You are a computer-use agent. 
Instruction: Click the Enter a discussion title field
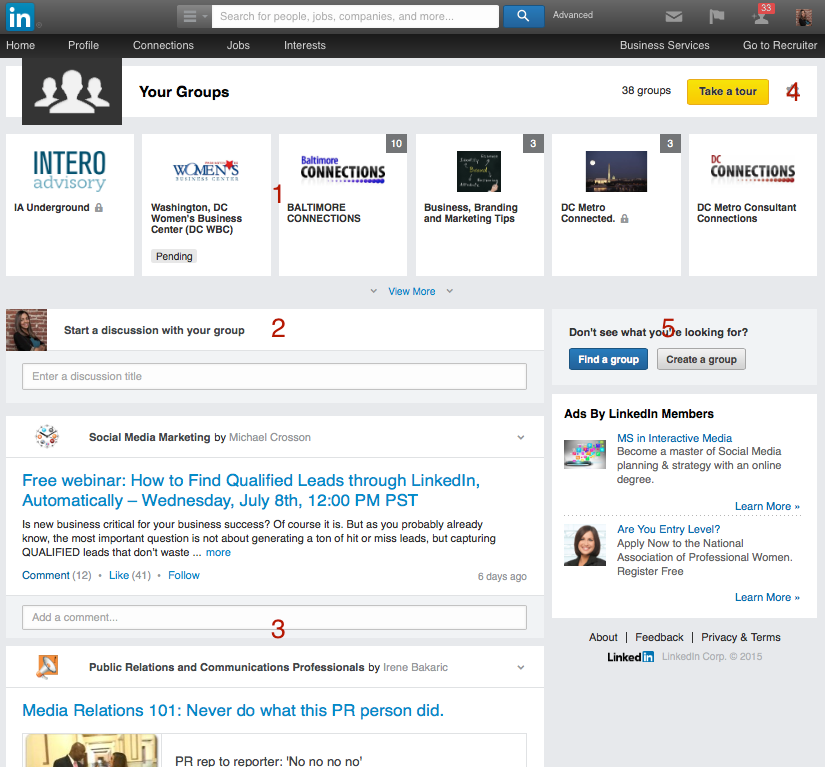pos(274,376)
